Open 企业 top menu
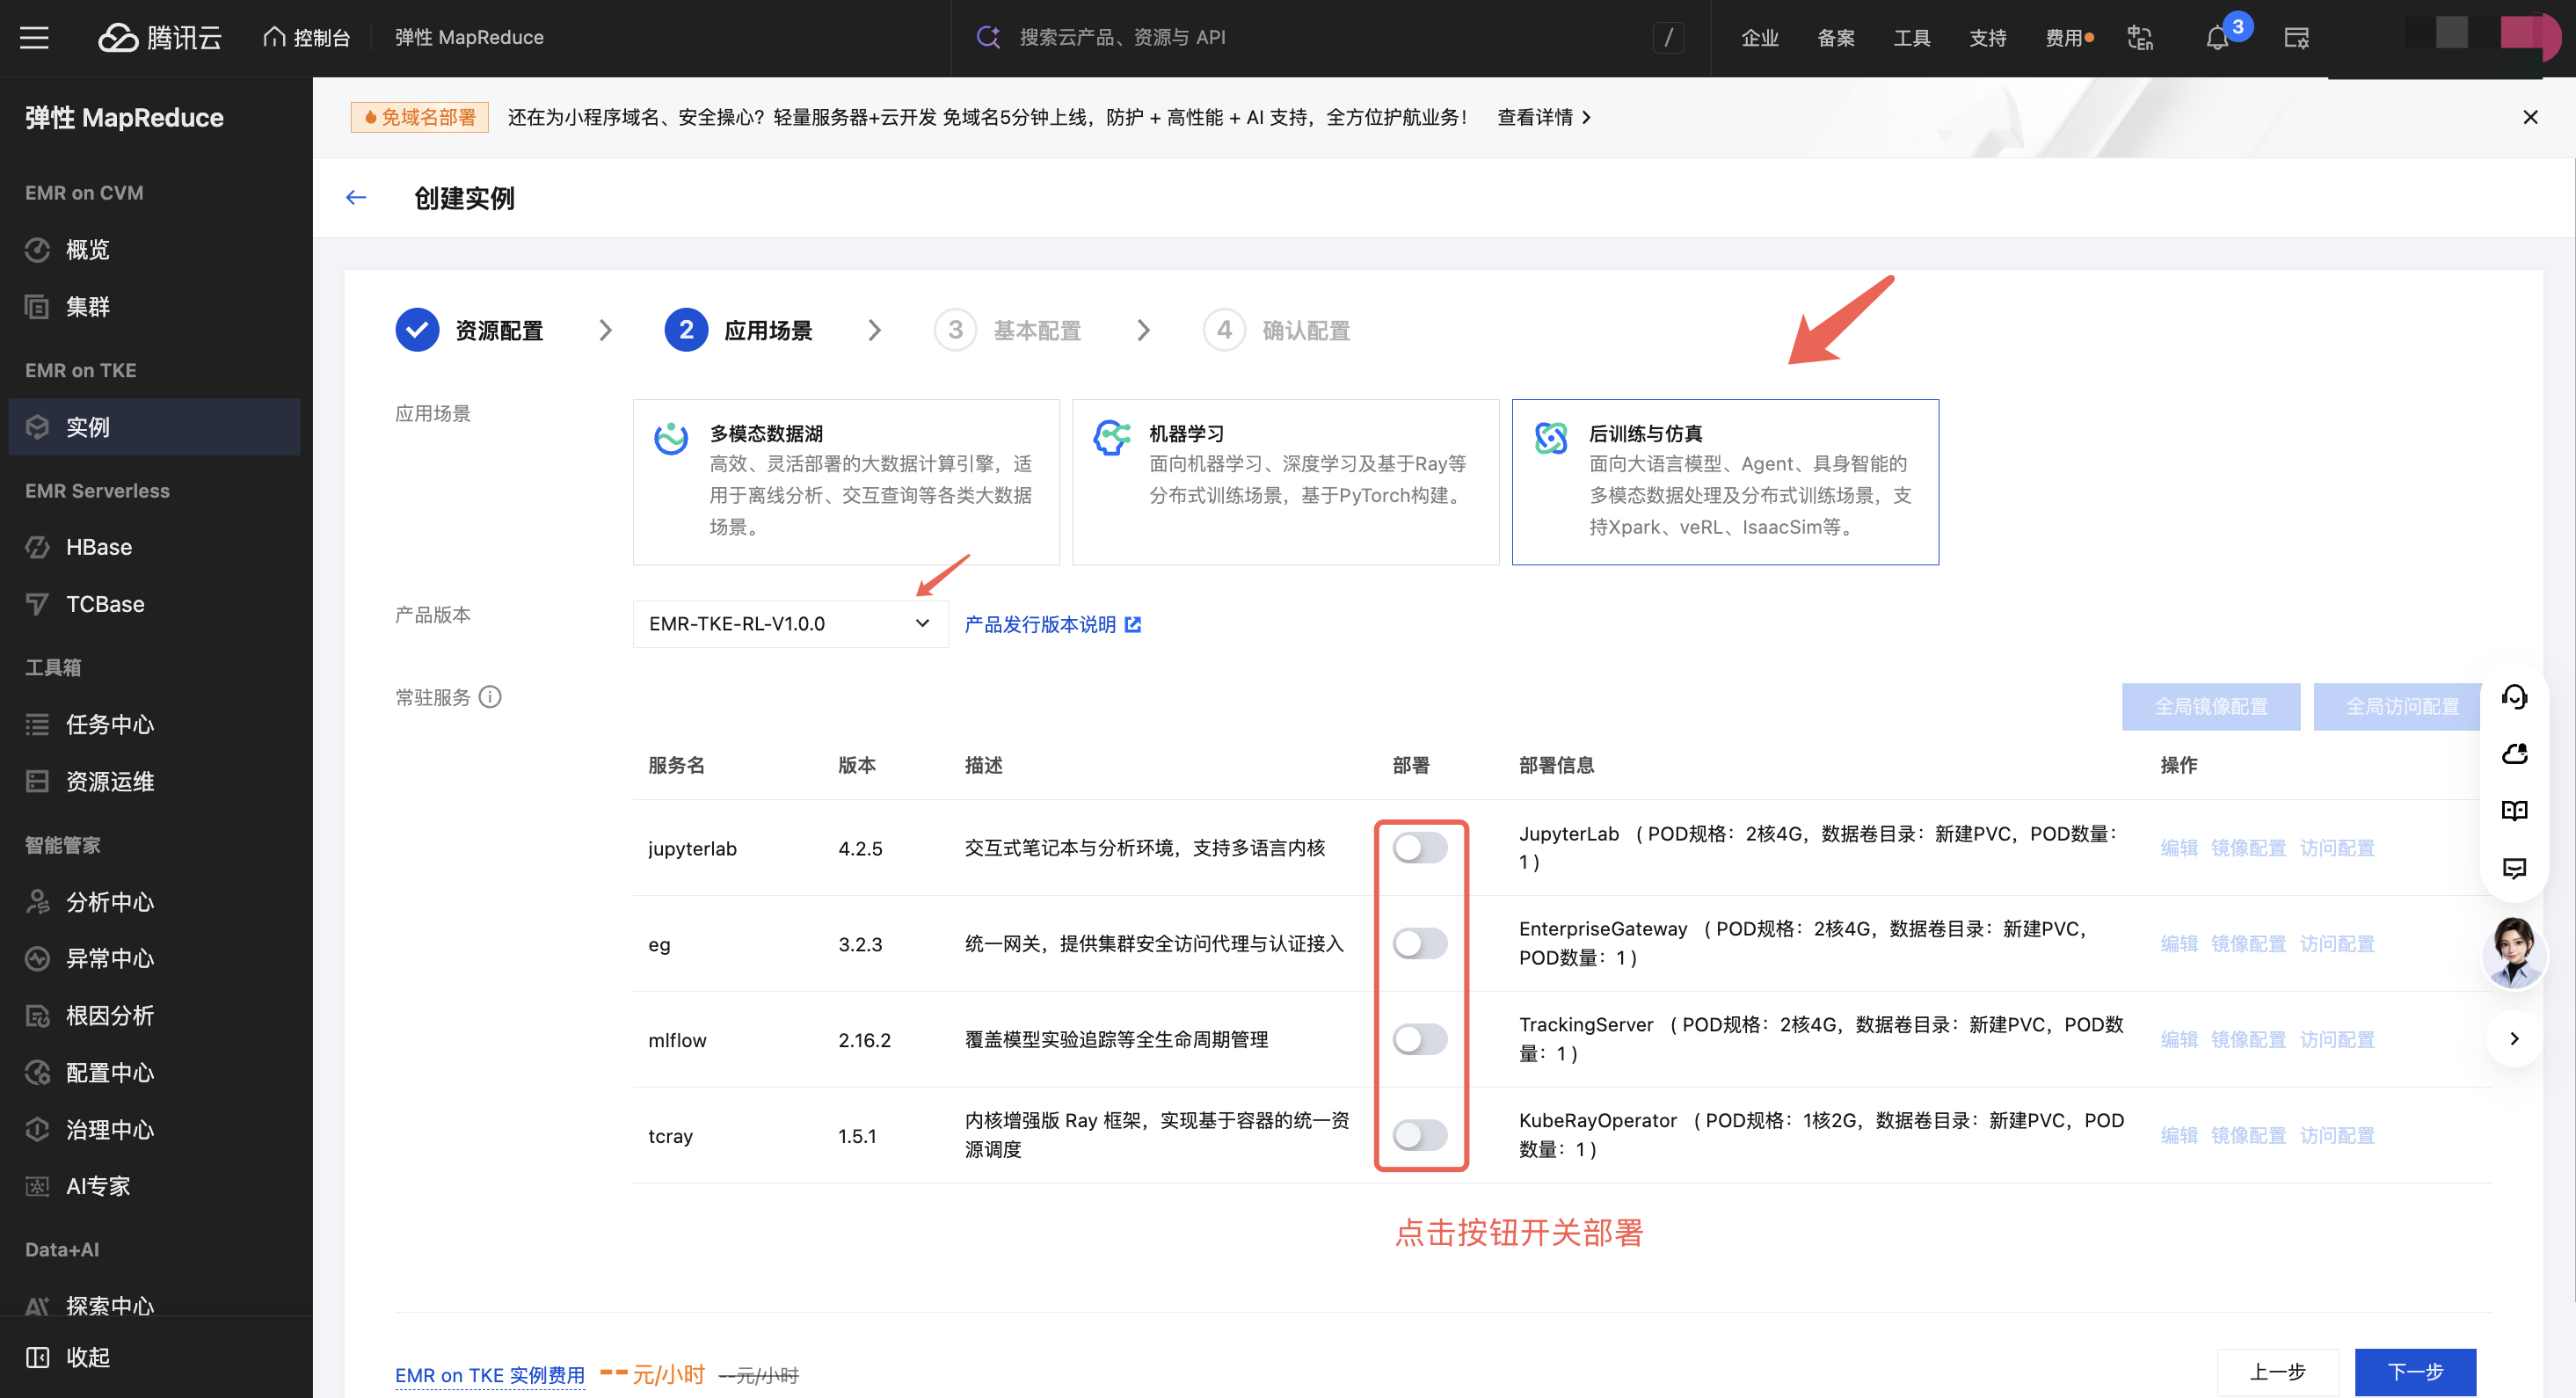This screenshot has width=2576, height=1398. tap(1760, 38)
